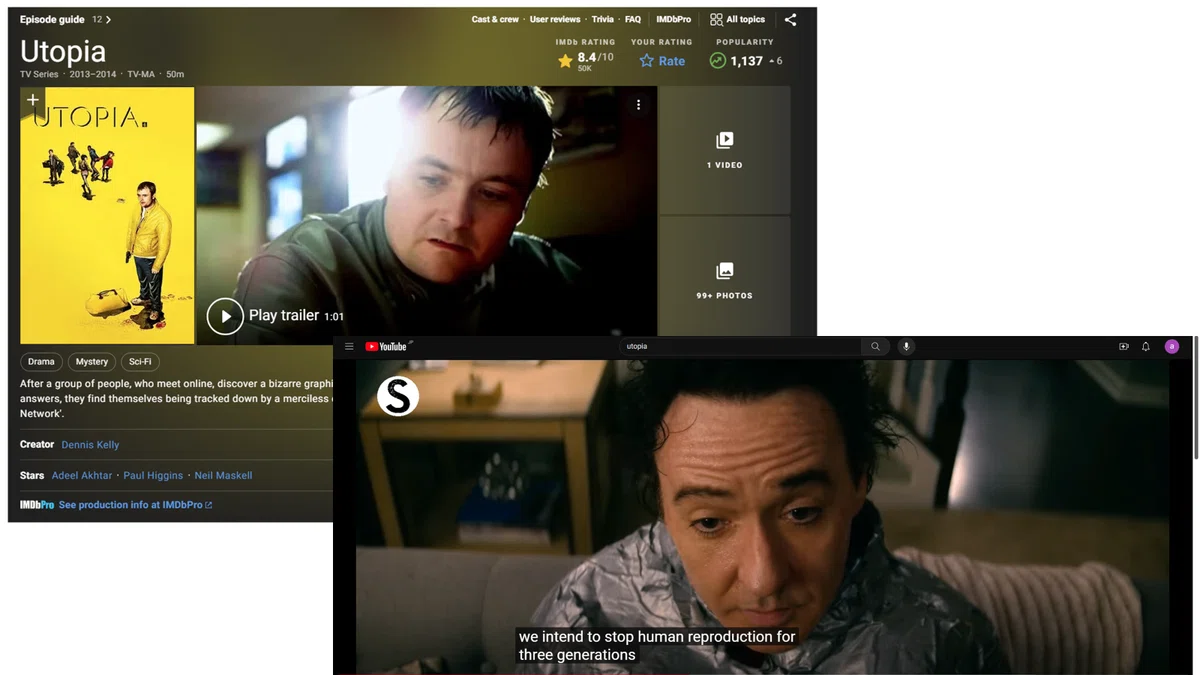
Task: Select the Sci-Fi genre chip
Action: (140, 362)
